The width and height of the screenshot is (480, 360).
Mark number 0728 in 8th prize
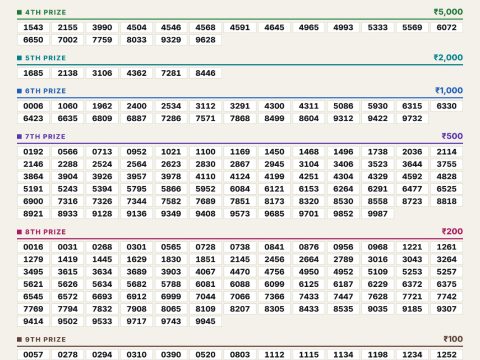[x=205, y=247]
